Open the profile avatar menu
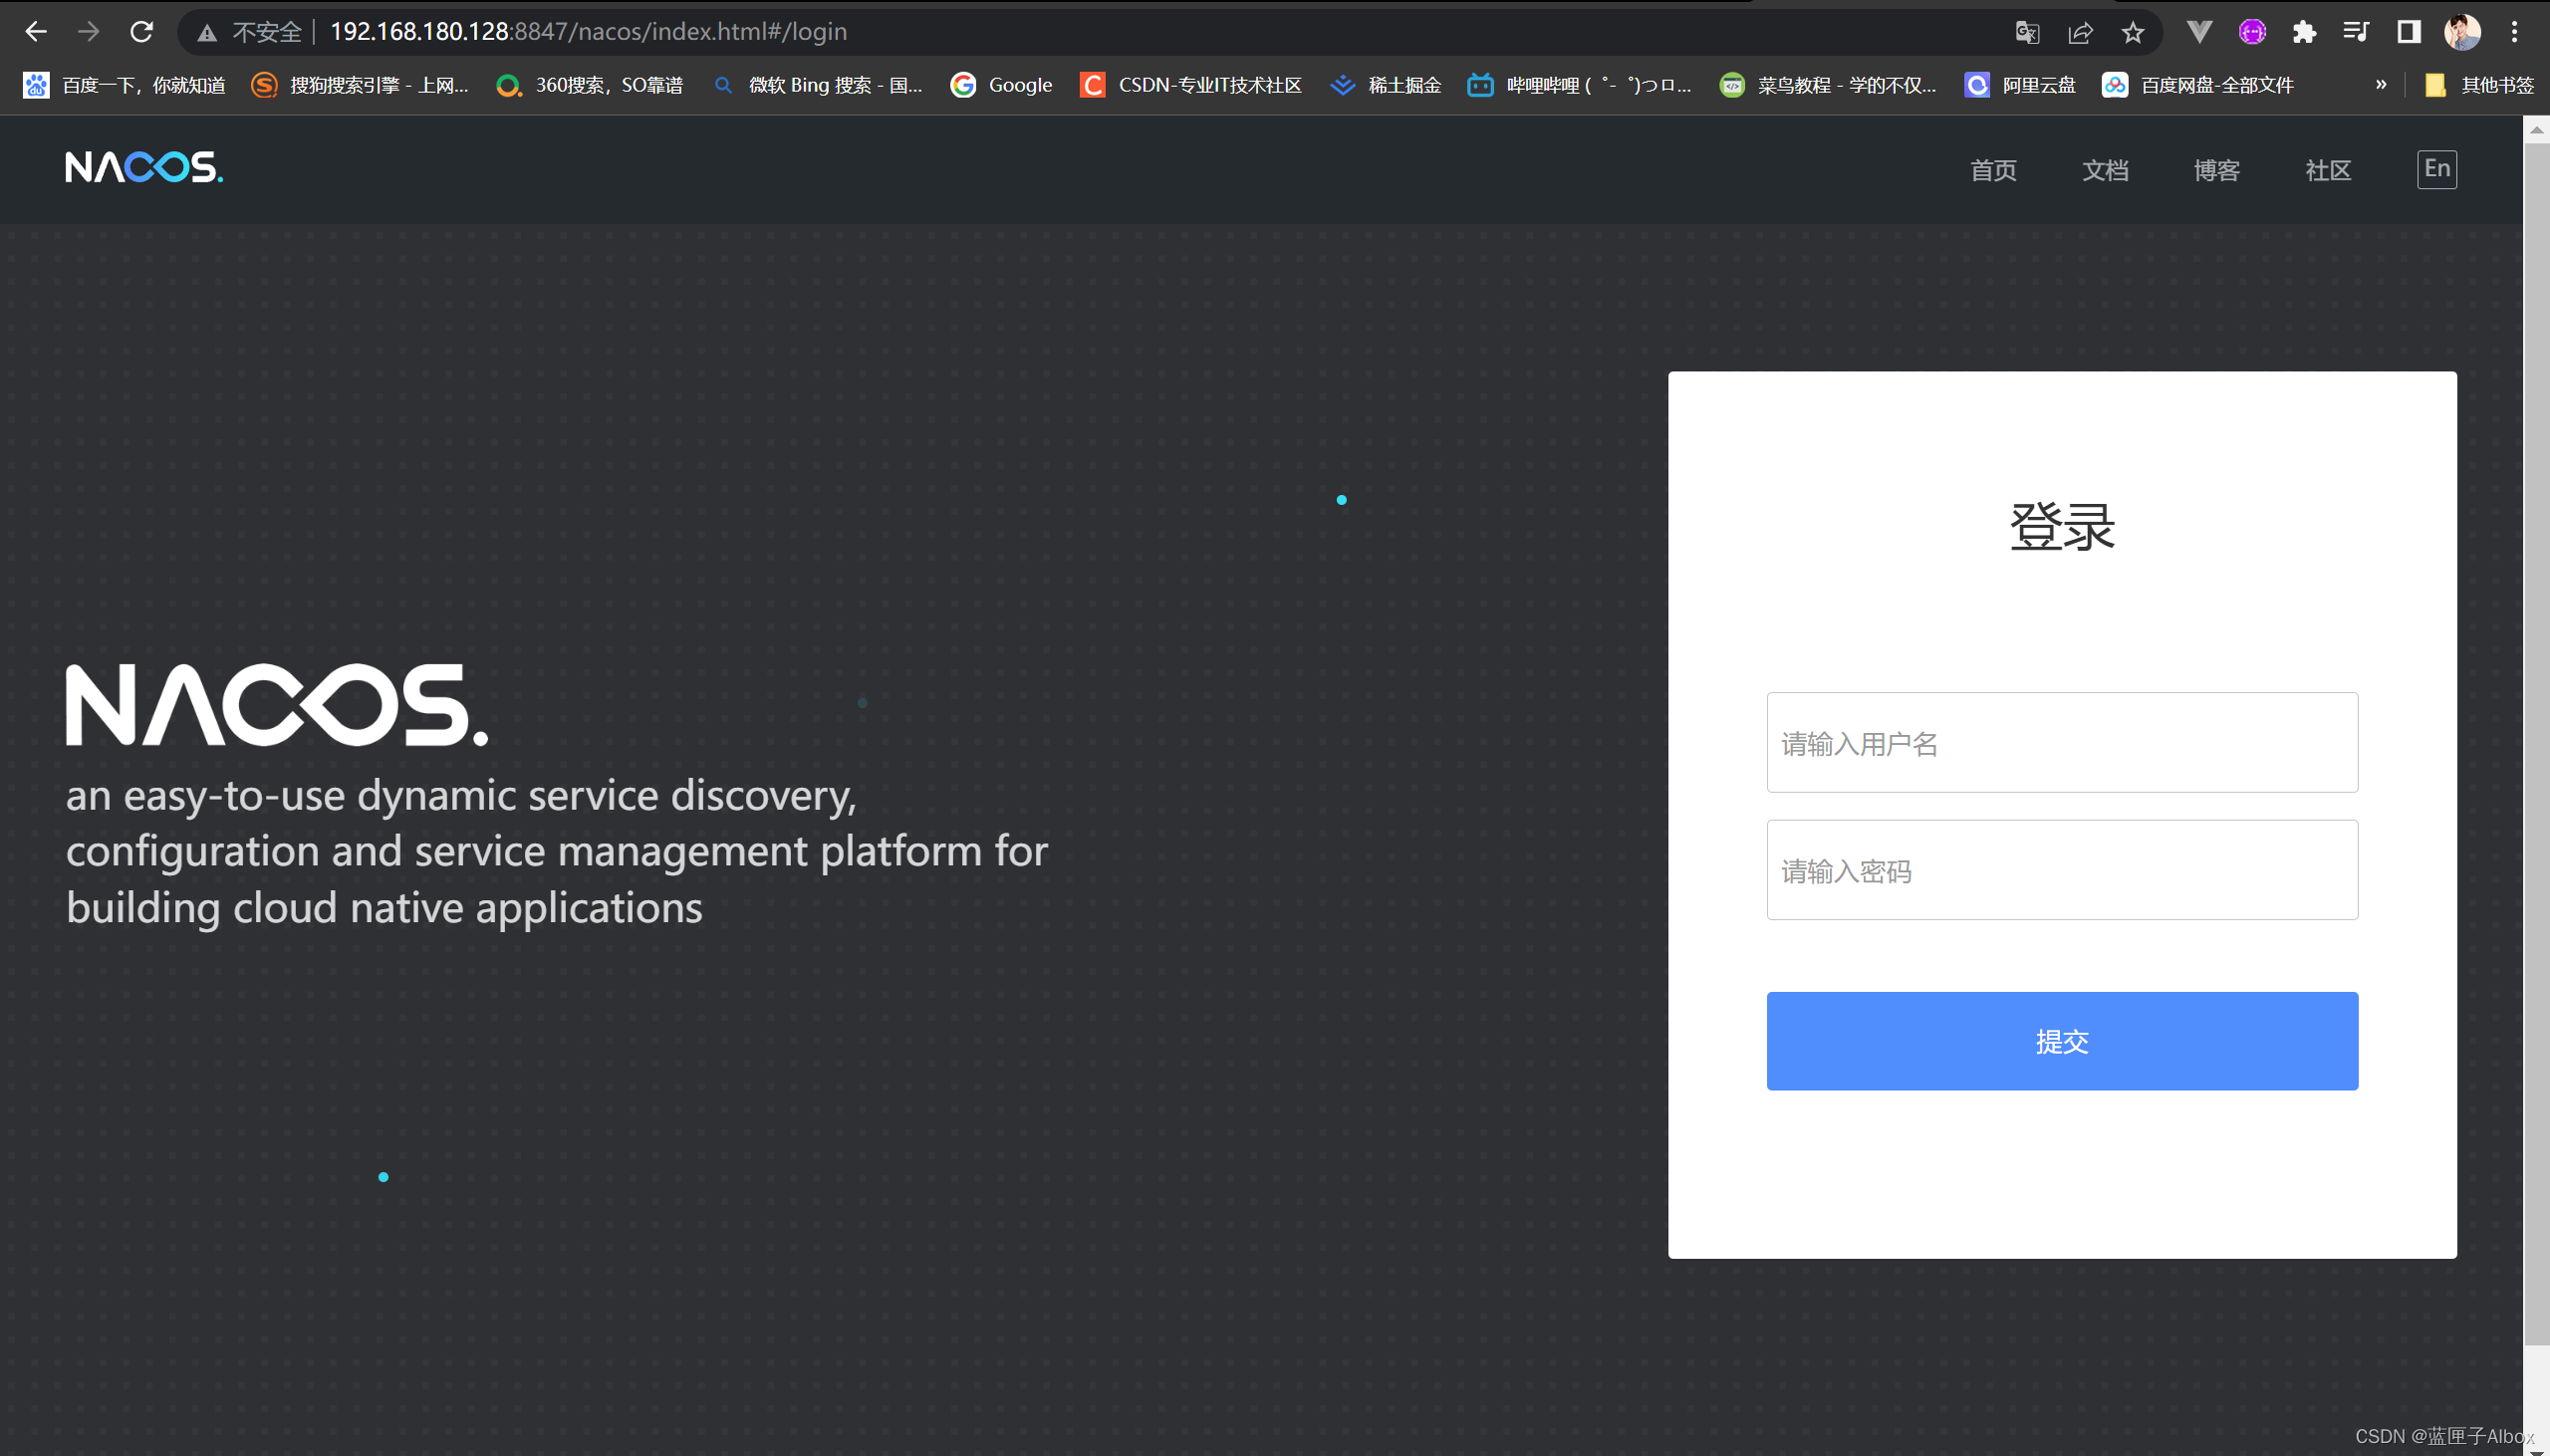This screenshot has height=1456, width=2550. tap(2462, 32)
